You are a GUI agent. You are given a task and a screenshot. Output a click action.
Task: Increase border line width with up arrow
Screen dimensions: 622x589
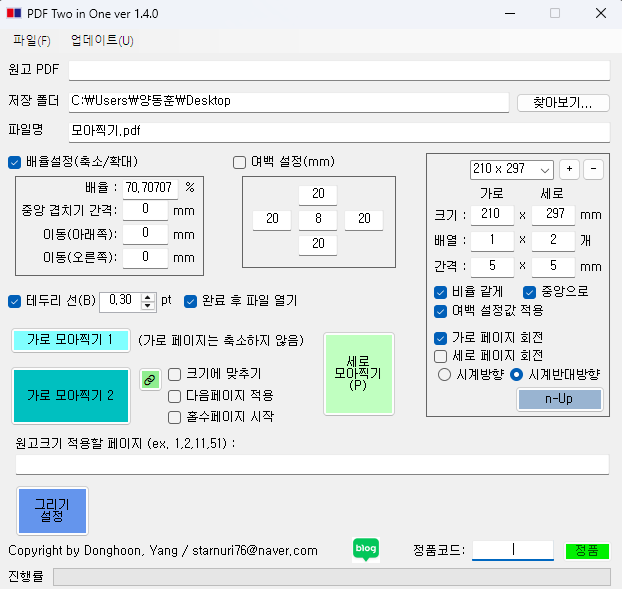point(148,298)
